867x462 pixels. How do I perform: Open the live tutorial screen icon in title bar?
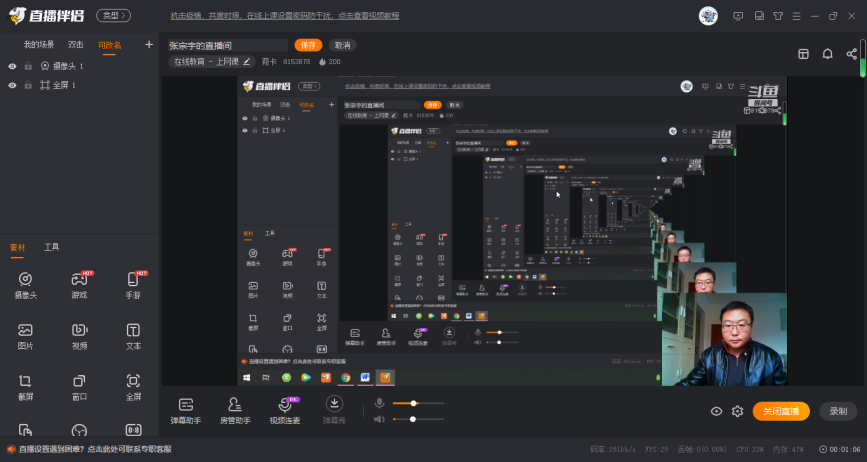coord(738,16)
